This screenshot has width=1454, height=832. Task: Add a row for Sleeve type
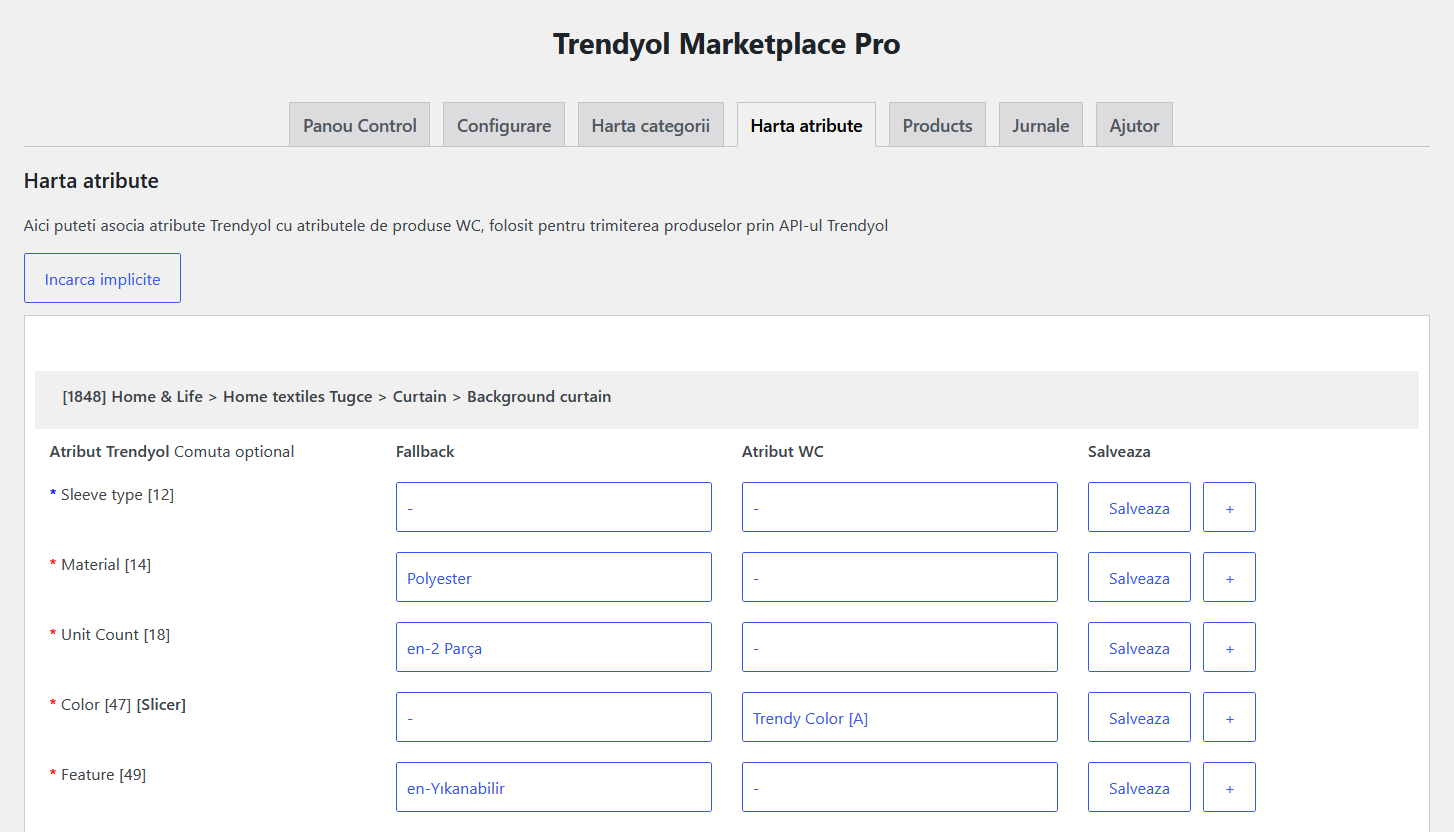click(1229, 507)
